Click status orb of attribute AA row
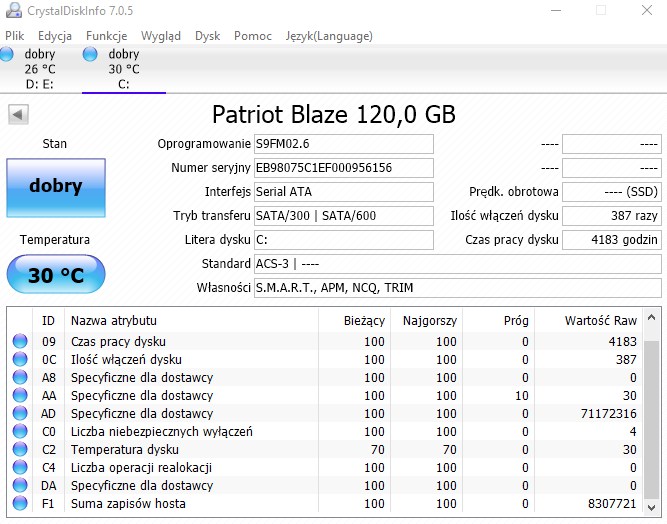667x524 pixels. [x=20, y=395]
